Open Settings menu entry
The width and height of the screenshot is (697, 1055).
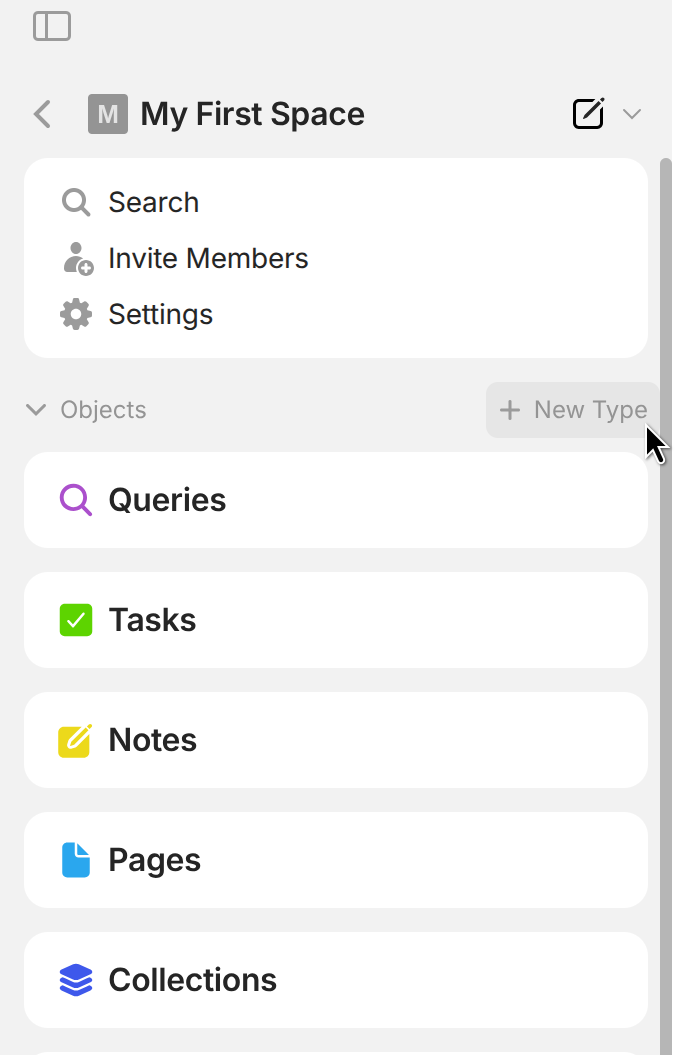160,315
